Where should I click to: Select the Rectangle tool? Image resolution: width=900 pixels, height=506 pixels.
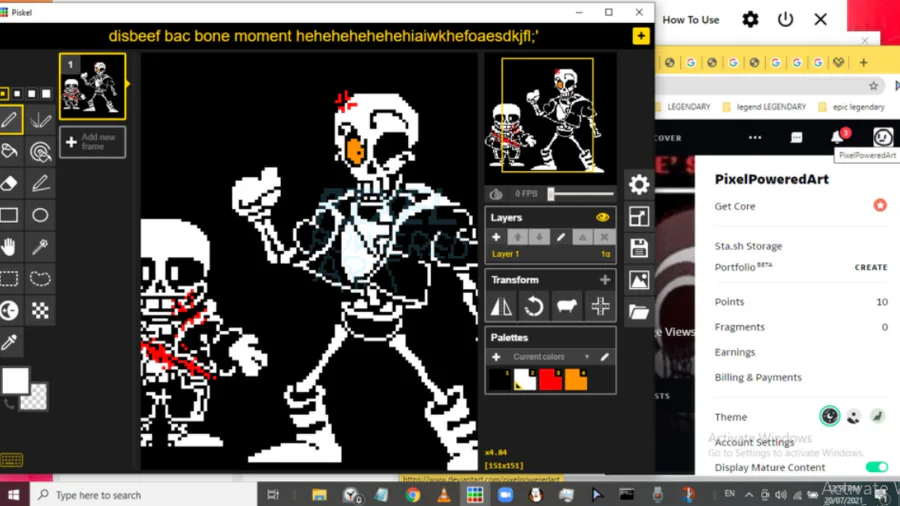pos(10,215)
